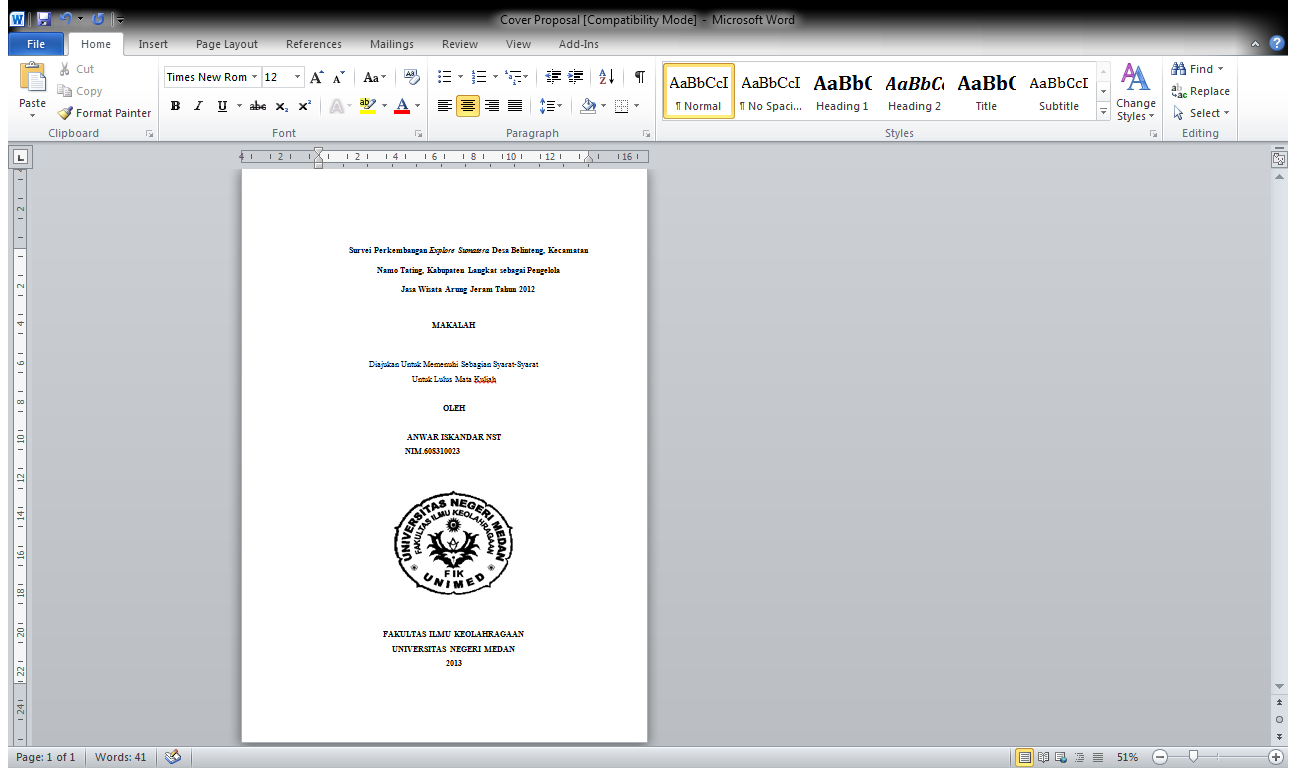
Task: Click the Sort icon
Action: click(x=606, y=77)
